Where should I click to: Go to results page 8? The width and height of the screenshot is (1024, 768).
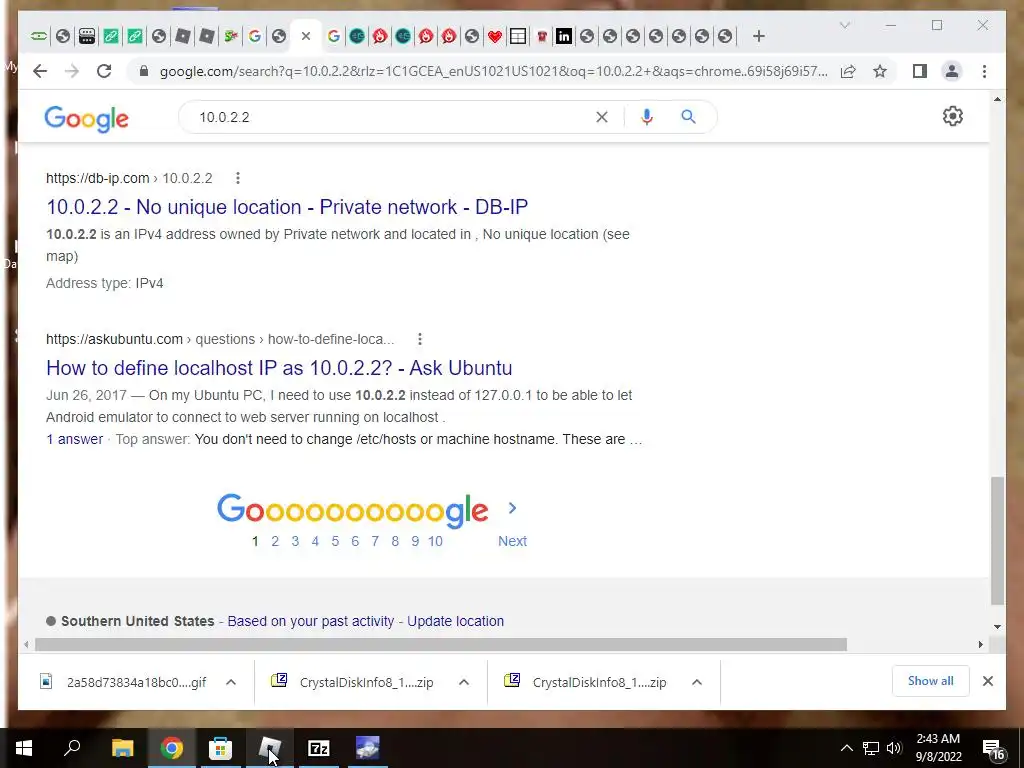395,541
